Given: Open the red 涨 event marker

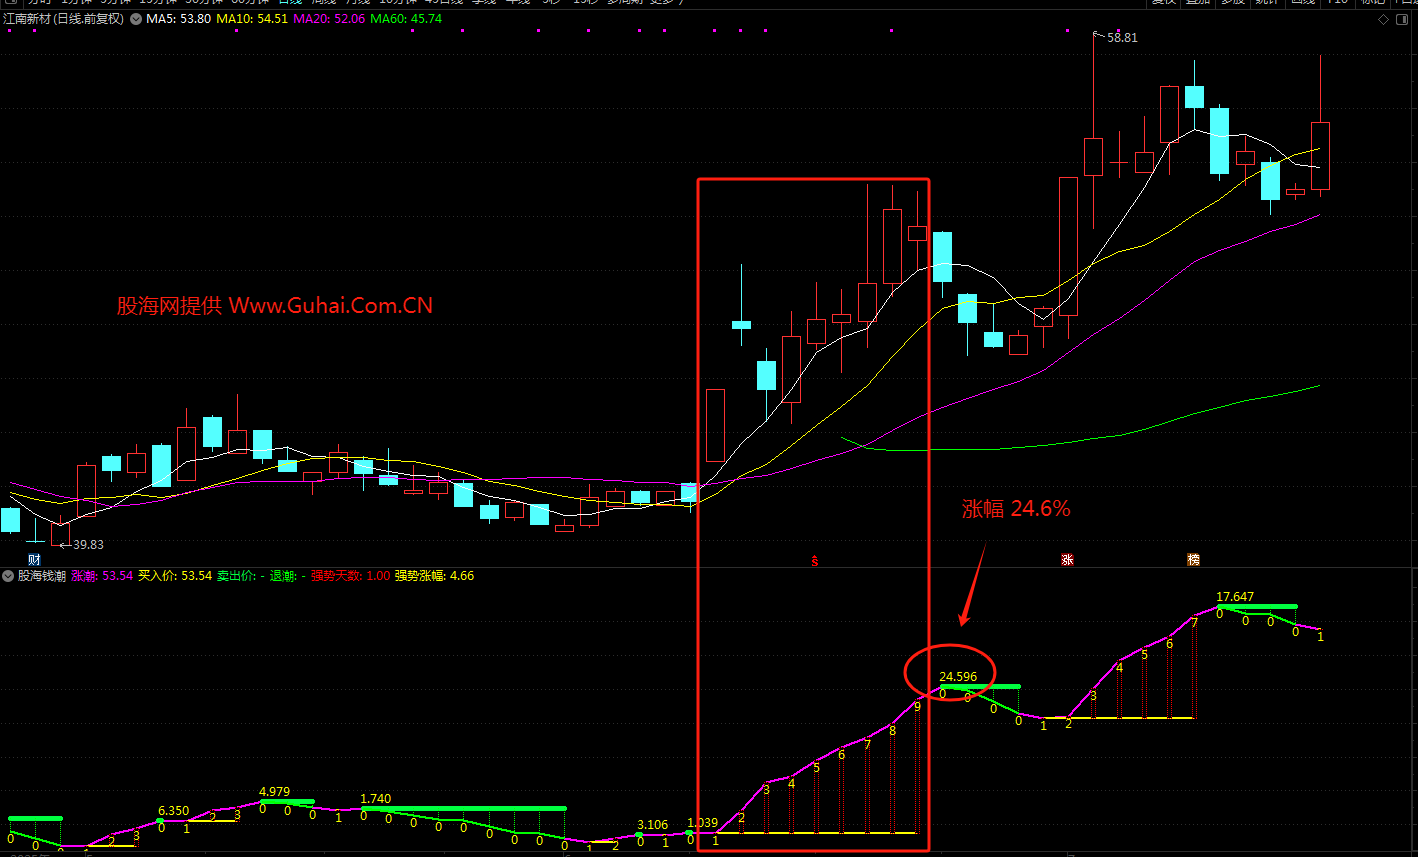Looking at the screenshot, I should (x=1068, y=560).
